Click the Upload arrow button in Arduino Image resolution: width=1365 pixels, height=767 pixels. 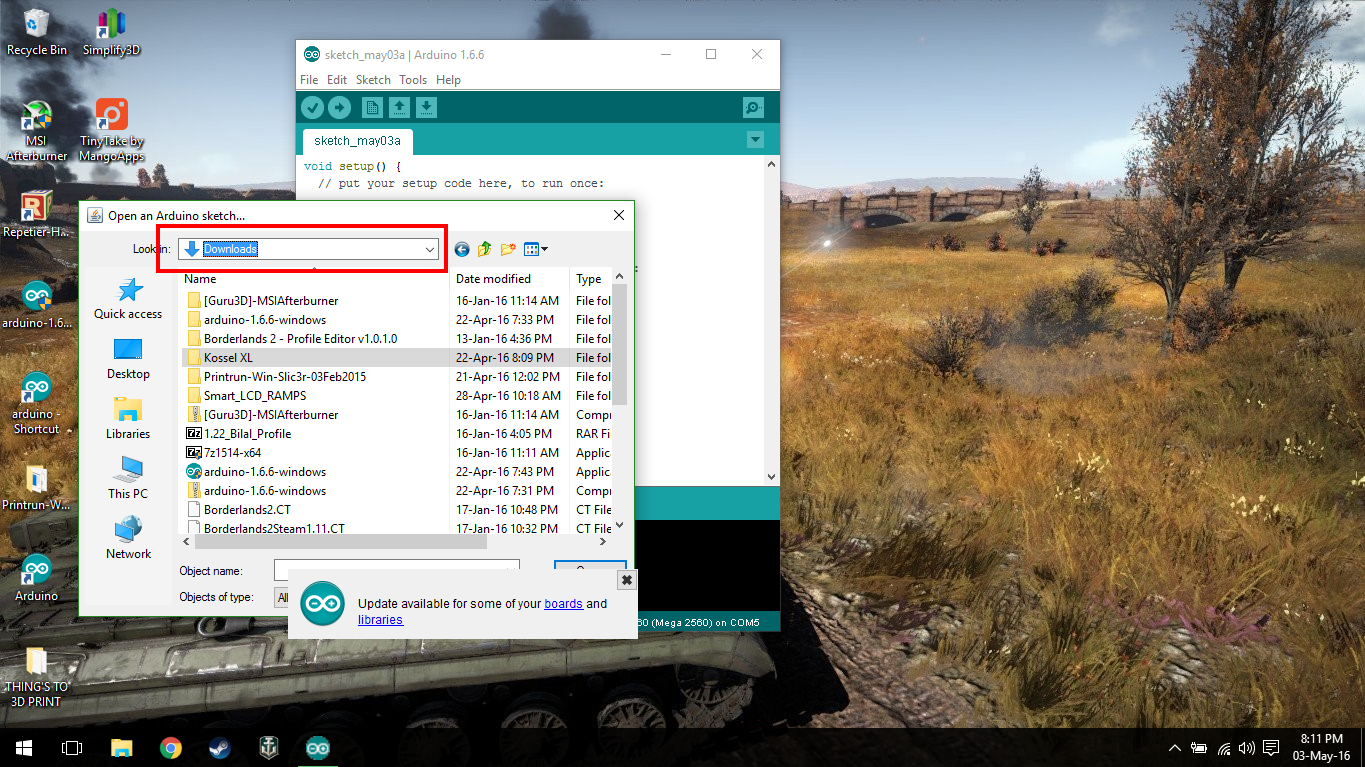click(340, 107)
